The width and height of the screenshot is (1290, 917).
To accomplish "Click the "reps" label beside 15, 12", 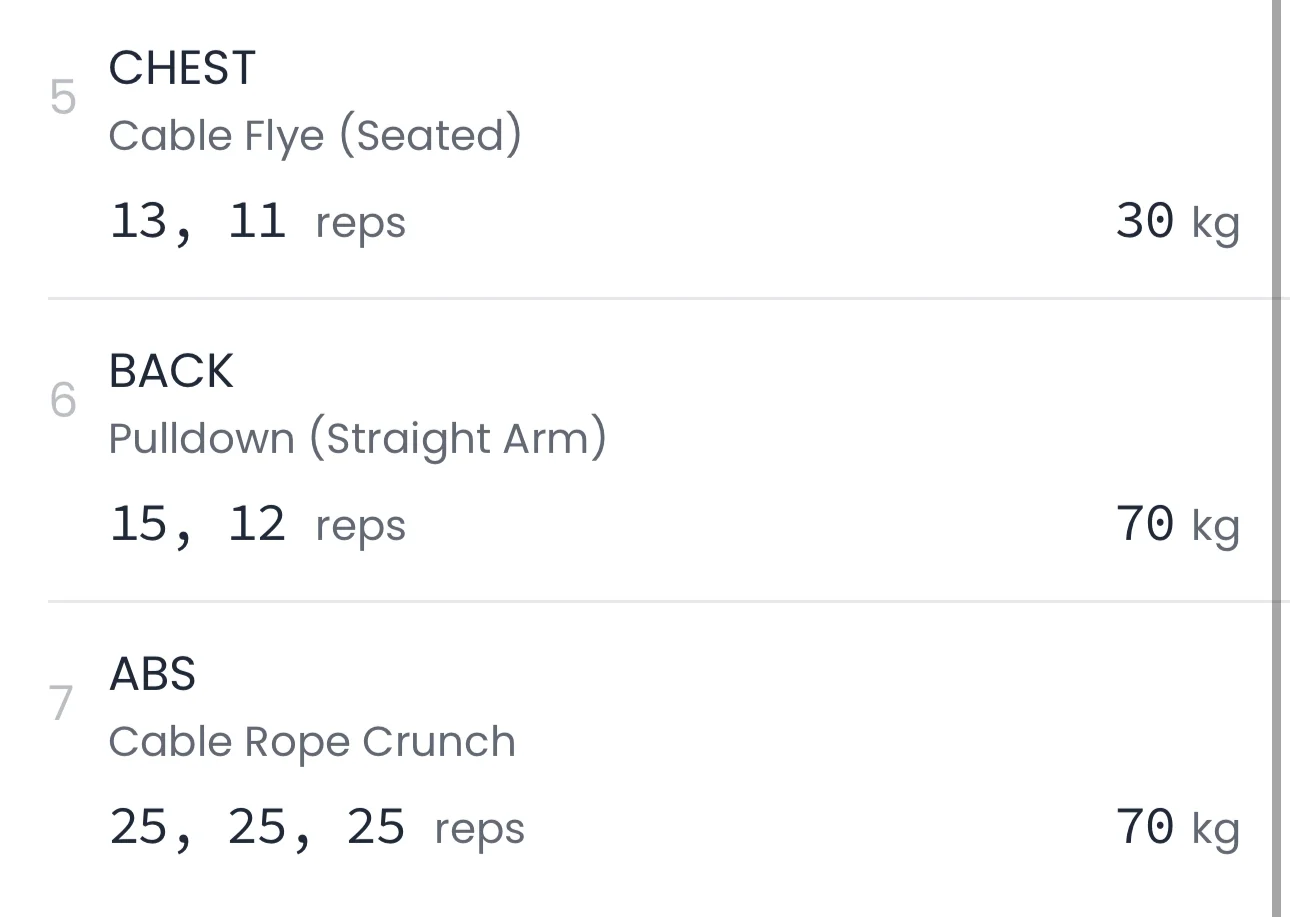I will pyautogui.click(x=360, y=526).
